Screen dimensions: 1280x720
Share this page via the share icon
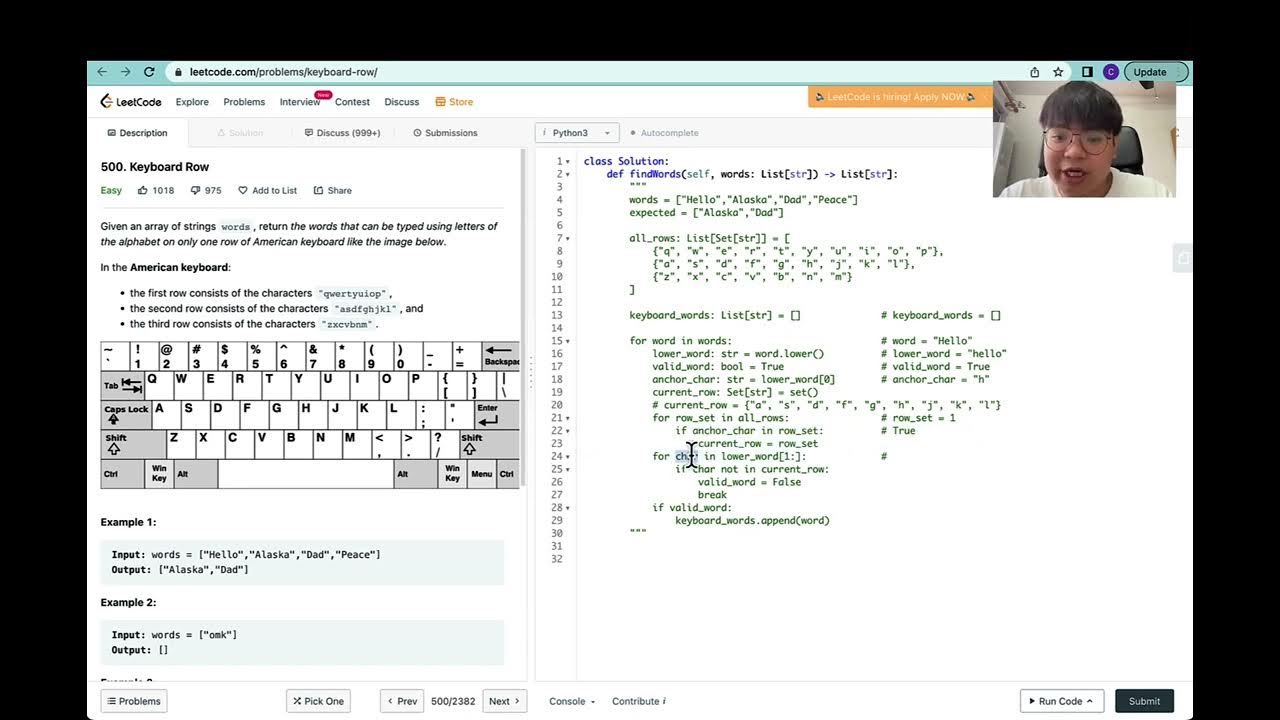tap(1034, 72)
